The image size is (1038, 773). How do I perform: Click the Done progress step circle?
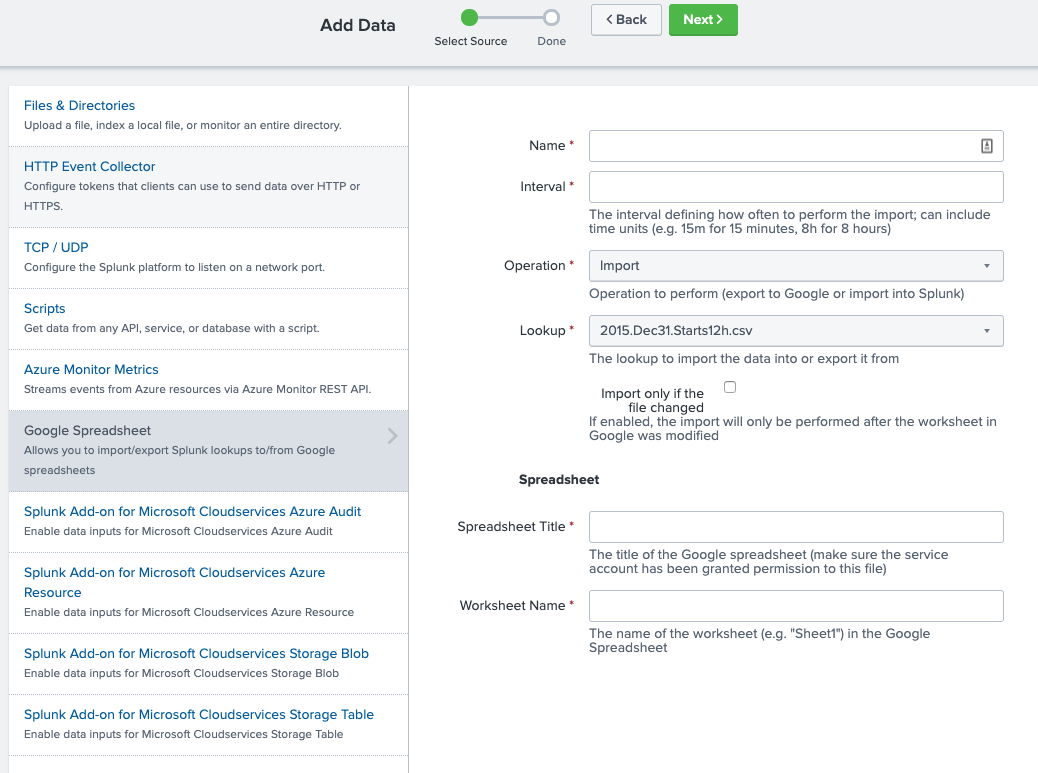coord(551,17)
